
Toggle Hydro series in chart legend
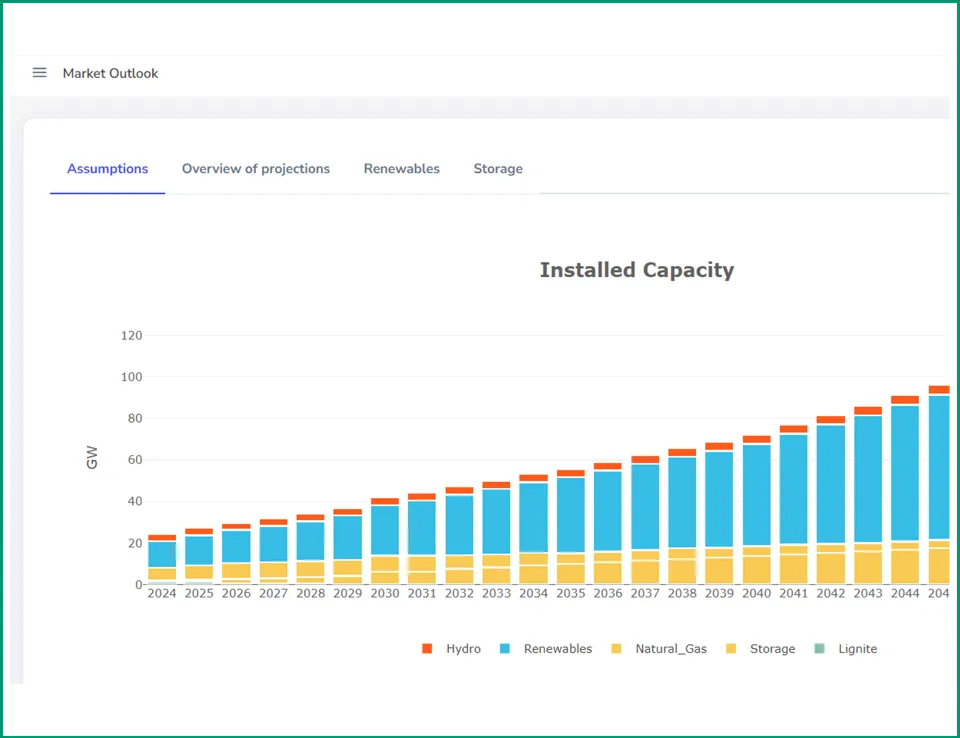pyautogui.click(x=452, y=649)
